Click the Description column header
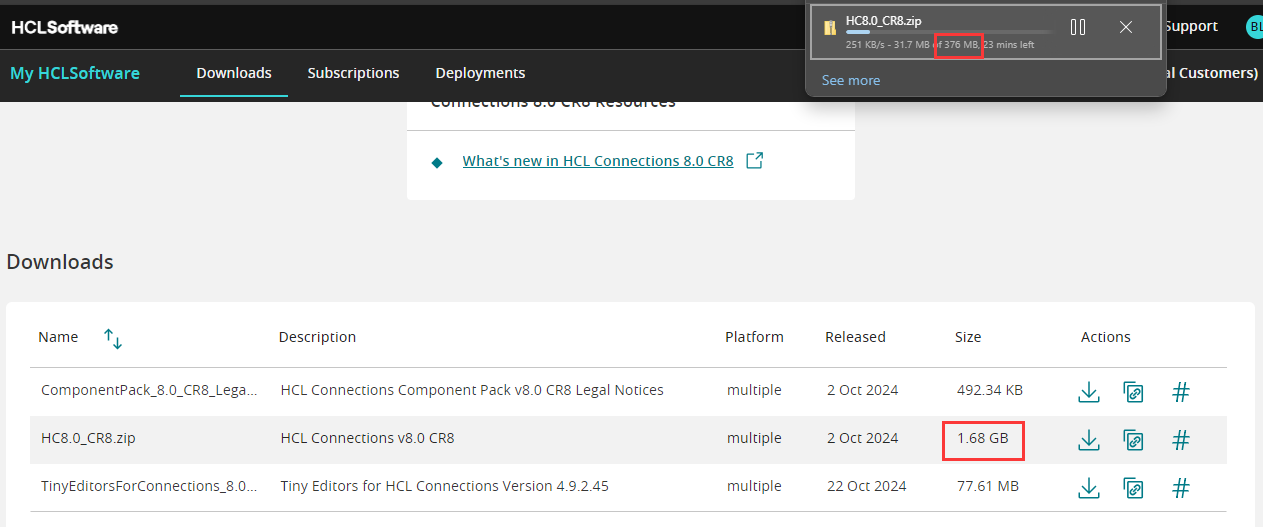 pos(317,337)
